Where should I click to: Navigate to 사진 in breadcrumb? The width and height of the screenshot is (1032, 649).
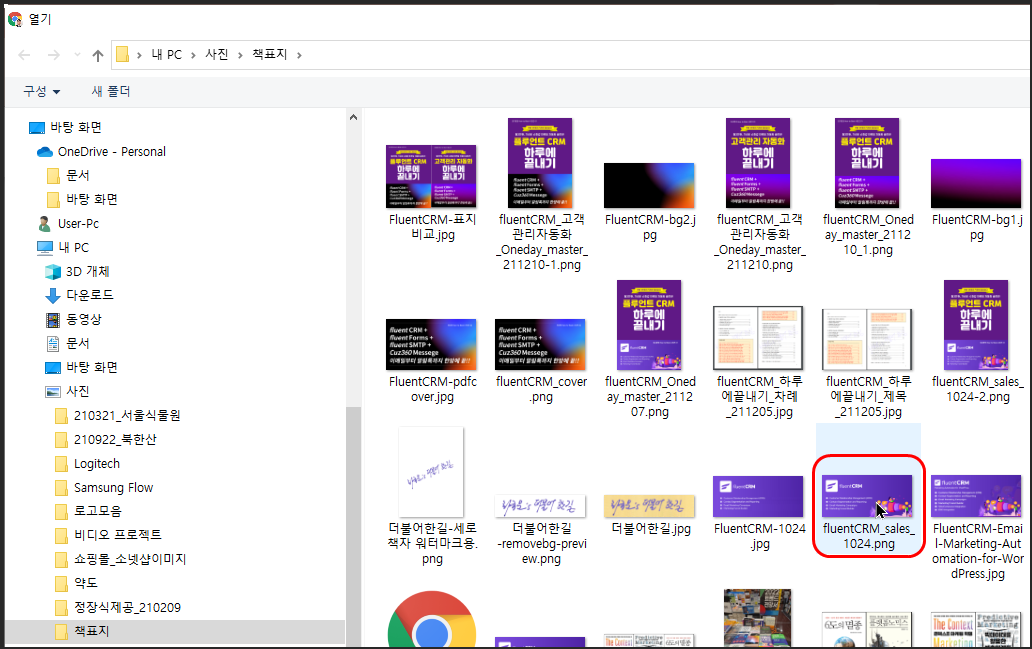click(217, 54)
